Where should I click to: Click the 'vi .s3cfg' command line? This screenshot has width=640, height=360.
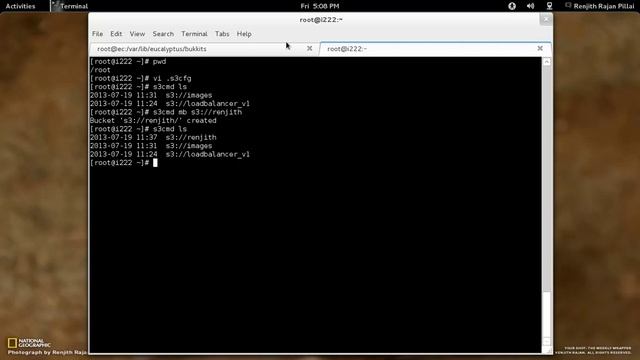click(140, 78)
